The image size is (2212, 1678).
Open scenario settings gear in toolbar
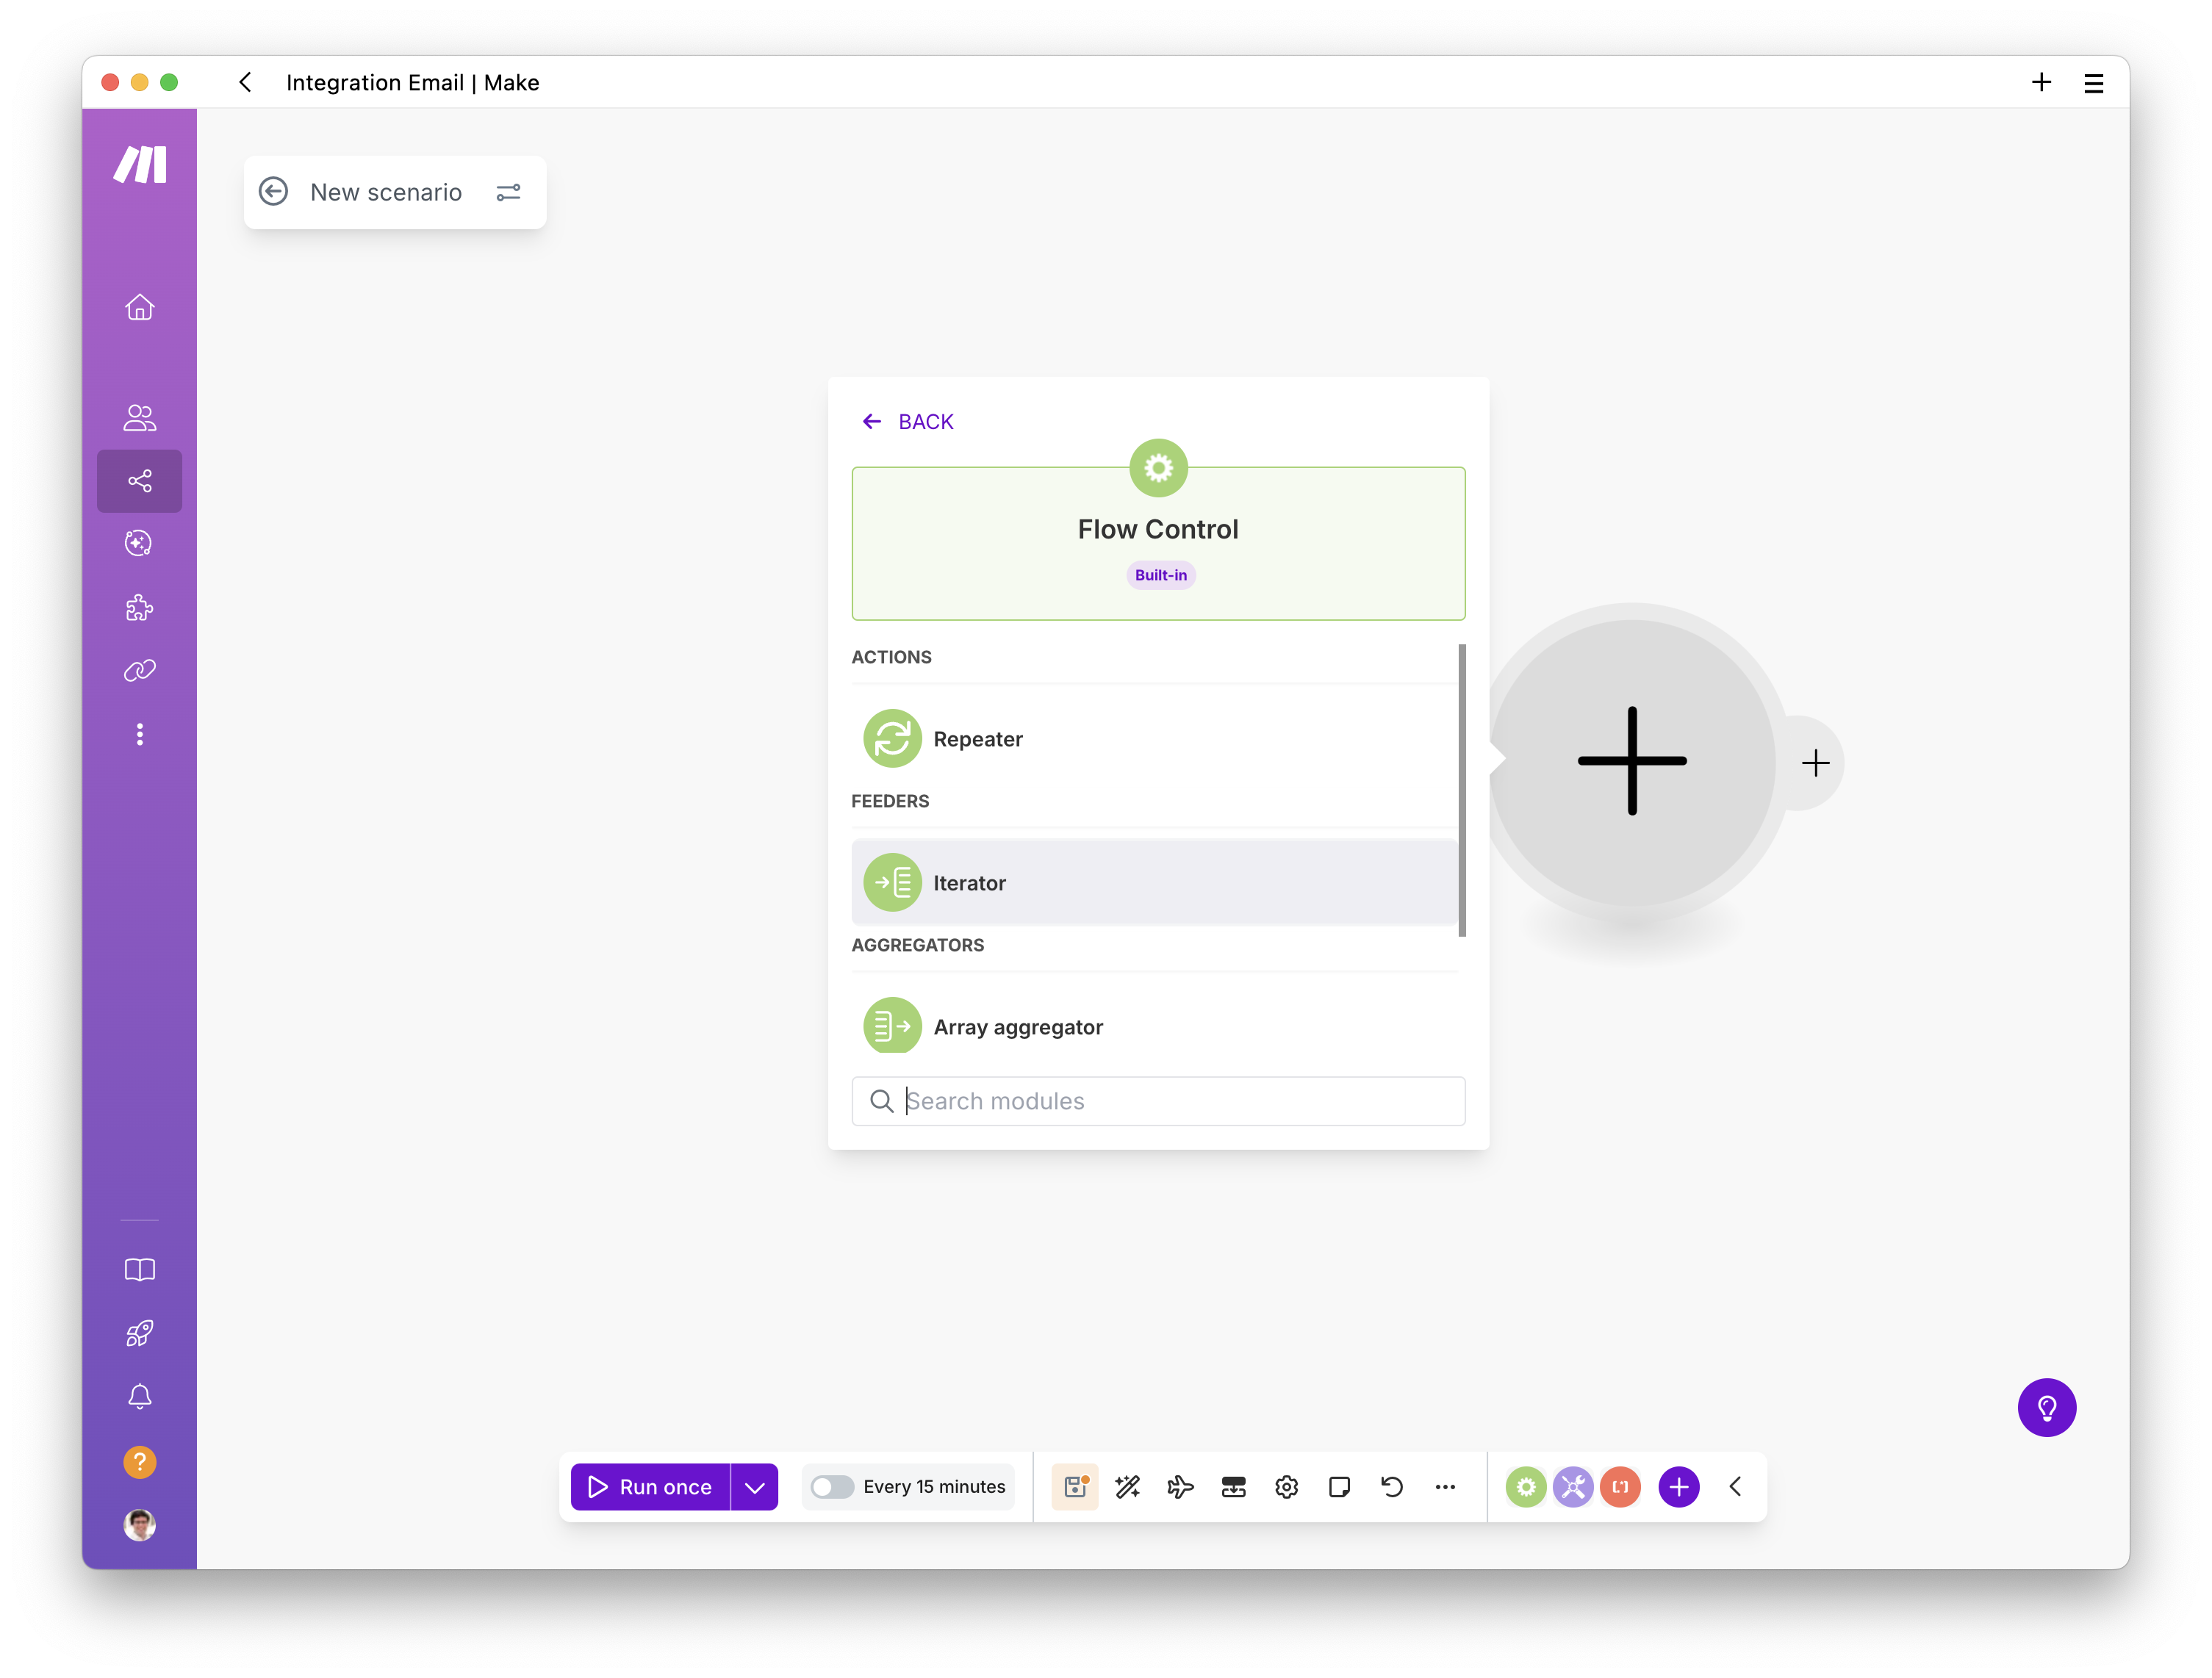(1286, 1487)
